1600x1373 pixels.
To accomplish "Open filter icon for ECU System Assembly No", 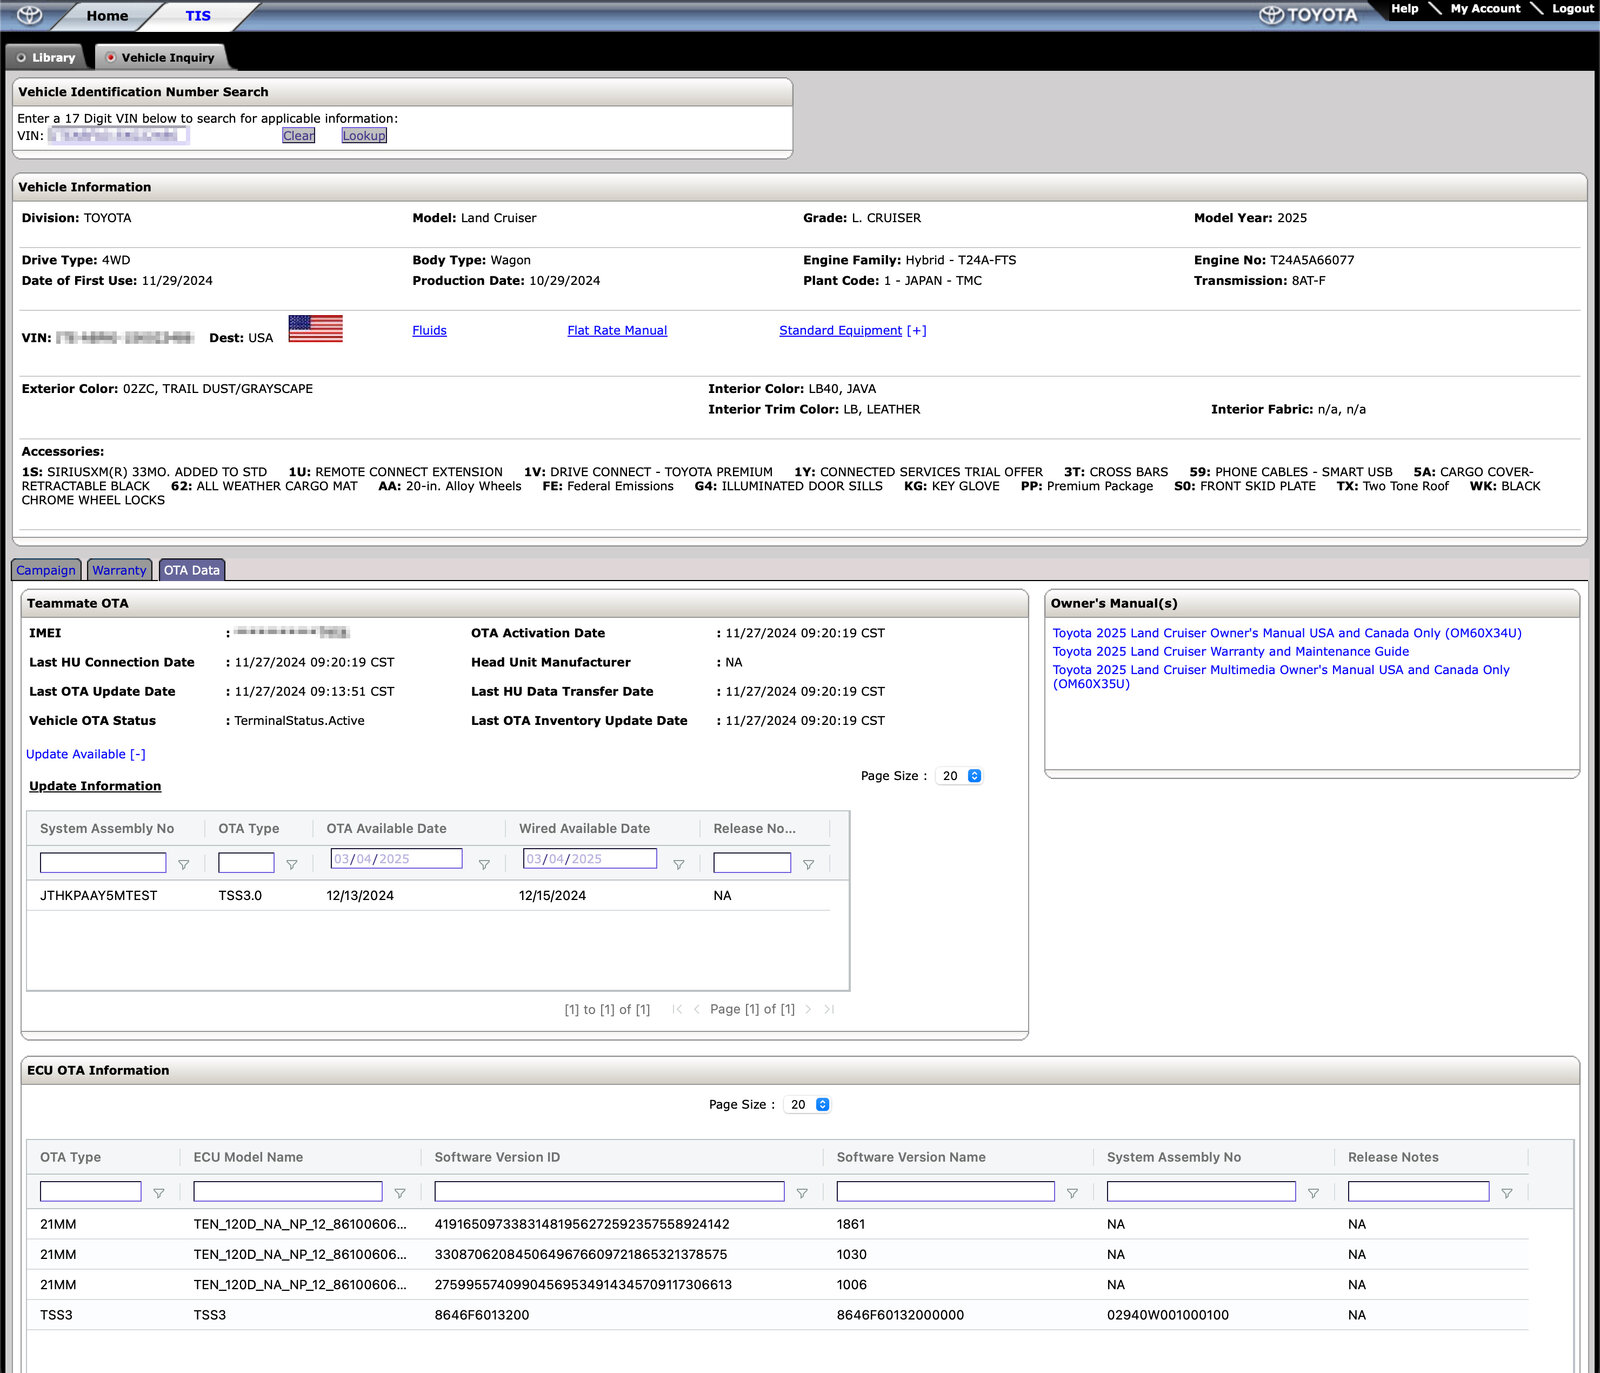I will click(x=1313, y=1193).
